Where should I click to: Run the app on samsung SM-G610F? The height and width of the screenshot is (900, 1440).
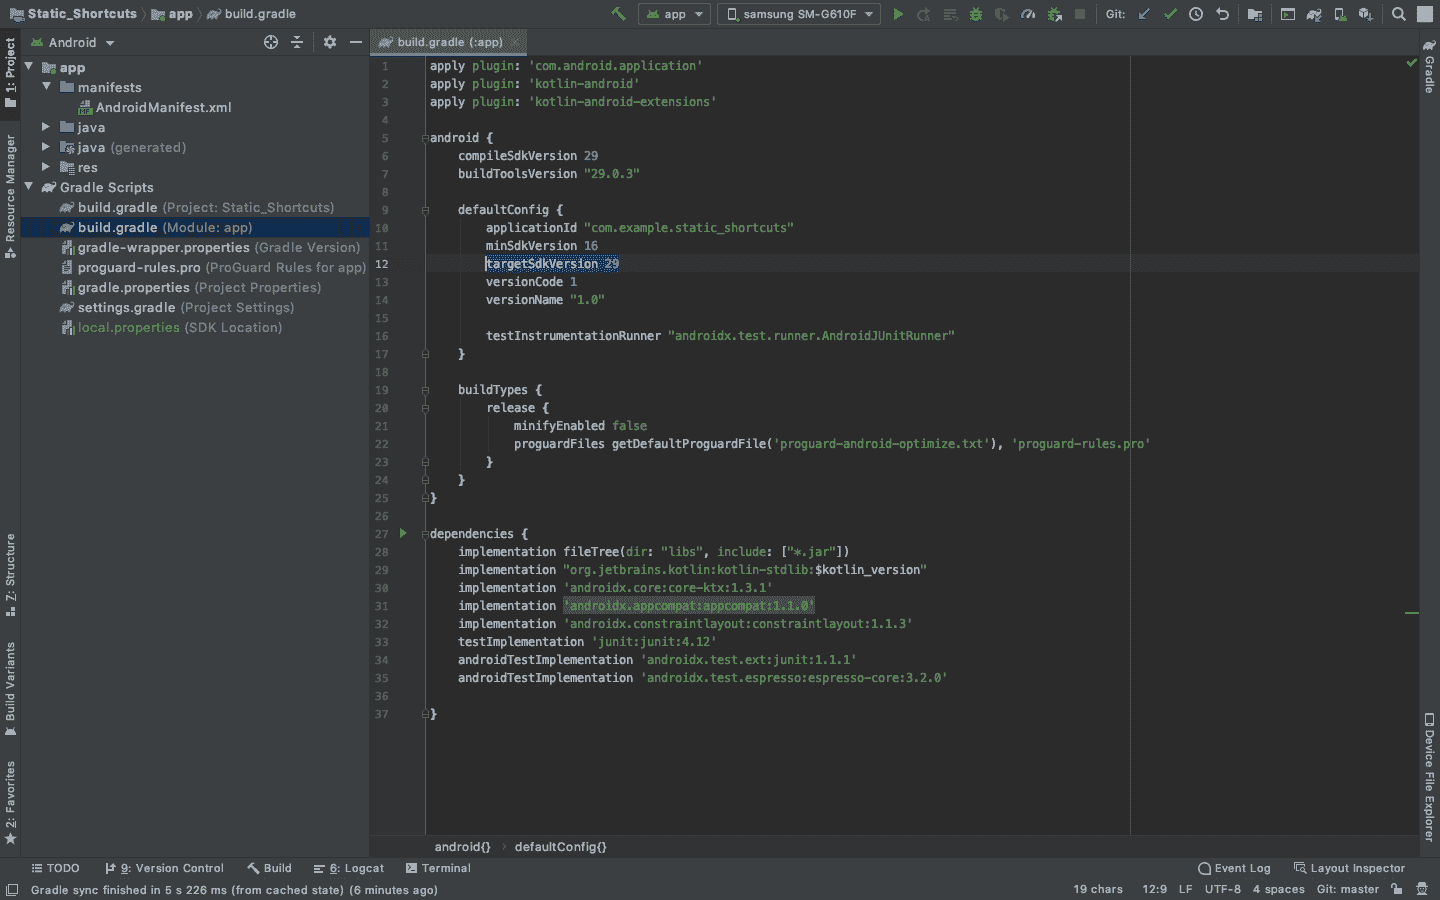[898, 14]
